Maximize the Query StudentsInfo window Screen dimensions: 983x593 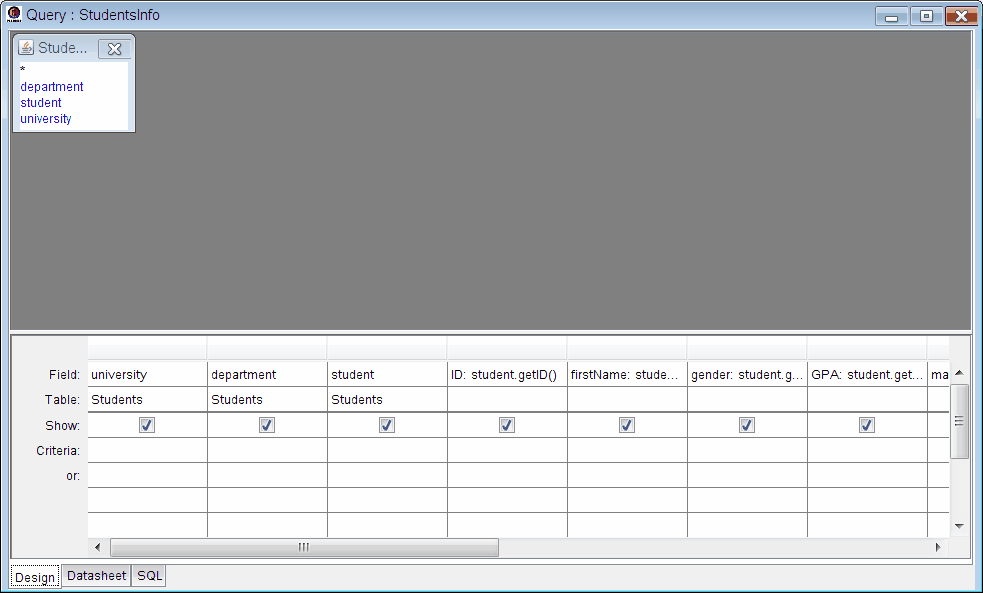click(x=927, y=16)
